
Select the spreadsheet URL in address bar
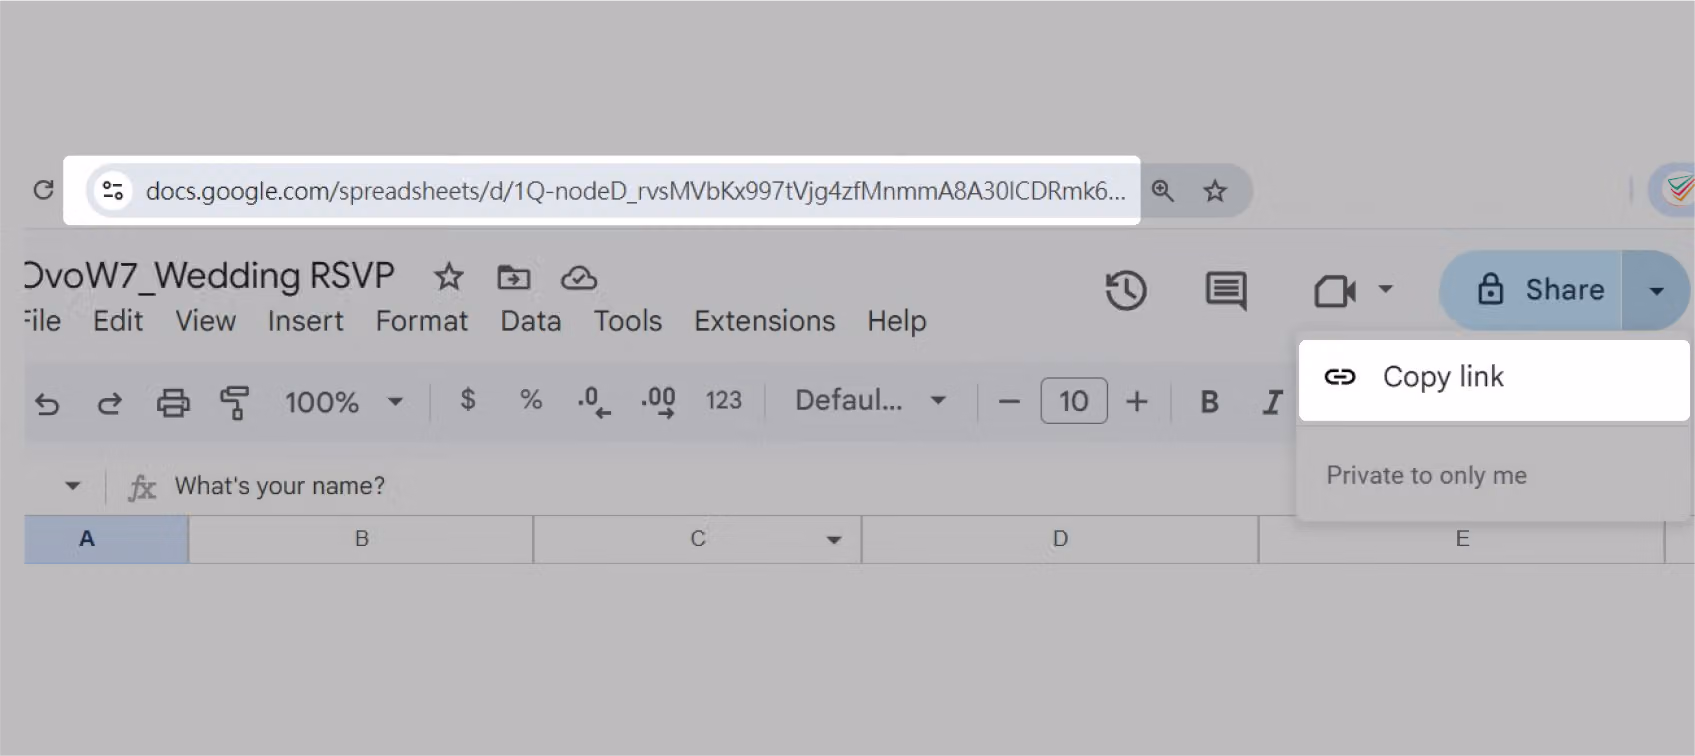tap(635, 191)
